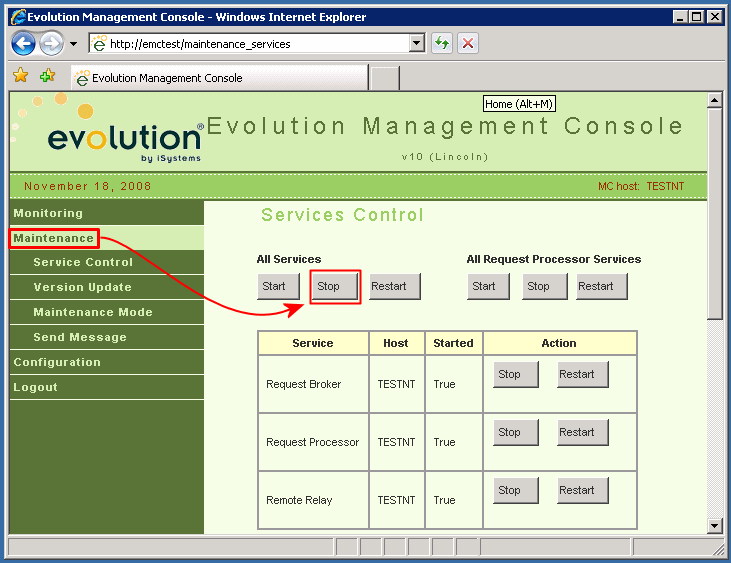731x563 pixels.
Task: Select Service Control in sidebar
Action: (83, 262)
